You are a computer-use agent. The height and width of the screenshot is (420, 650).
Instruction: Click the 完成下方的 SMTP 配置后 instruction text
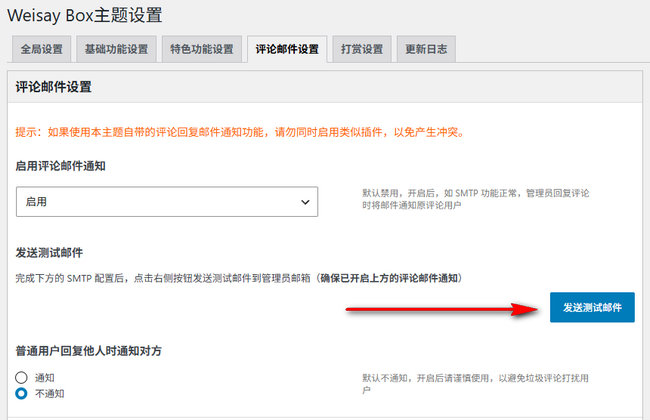[x=239, y=278]
